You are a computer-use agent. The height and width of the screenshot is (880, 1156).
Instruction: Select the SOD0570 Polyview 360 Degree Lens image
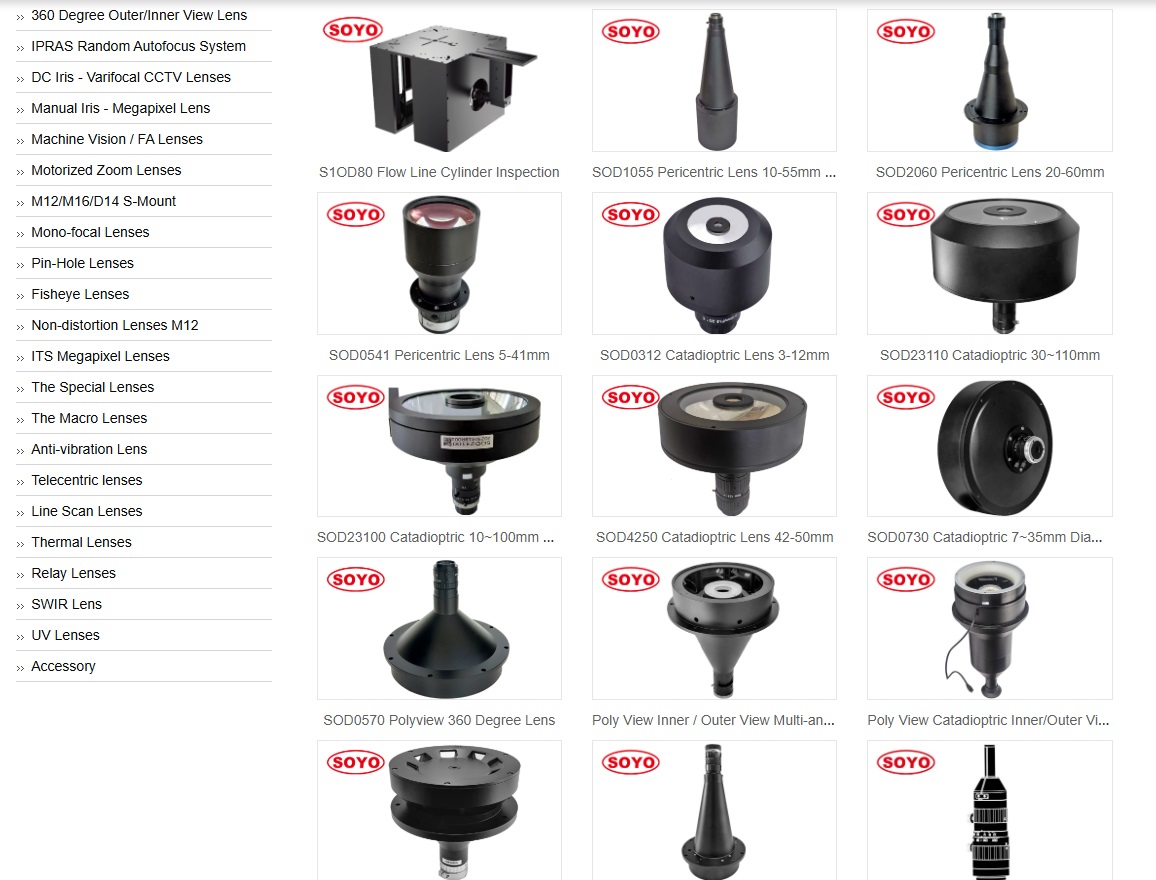[439, 629]
